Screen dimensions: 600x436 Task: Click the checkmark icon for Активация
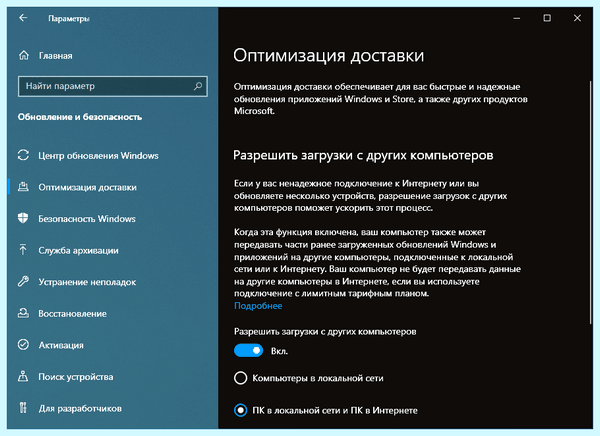click(x=23, y=345)
